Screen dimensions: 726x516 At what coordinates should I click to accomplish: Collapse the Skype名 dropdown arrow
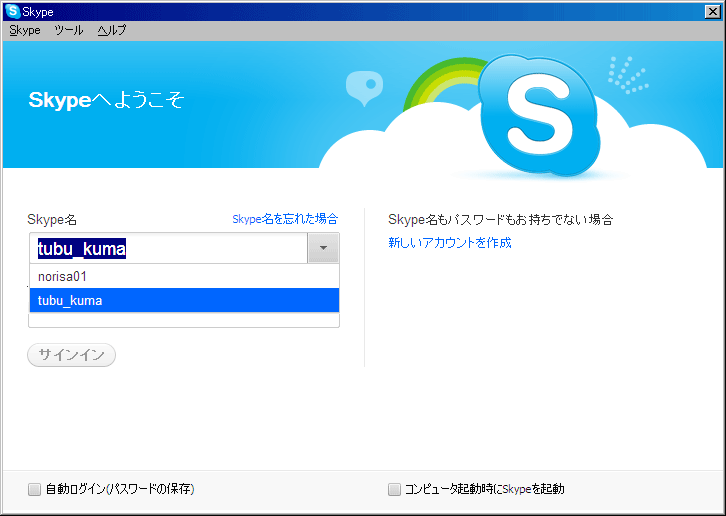tap(323, 248)
